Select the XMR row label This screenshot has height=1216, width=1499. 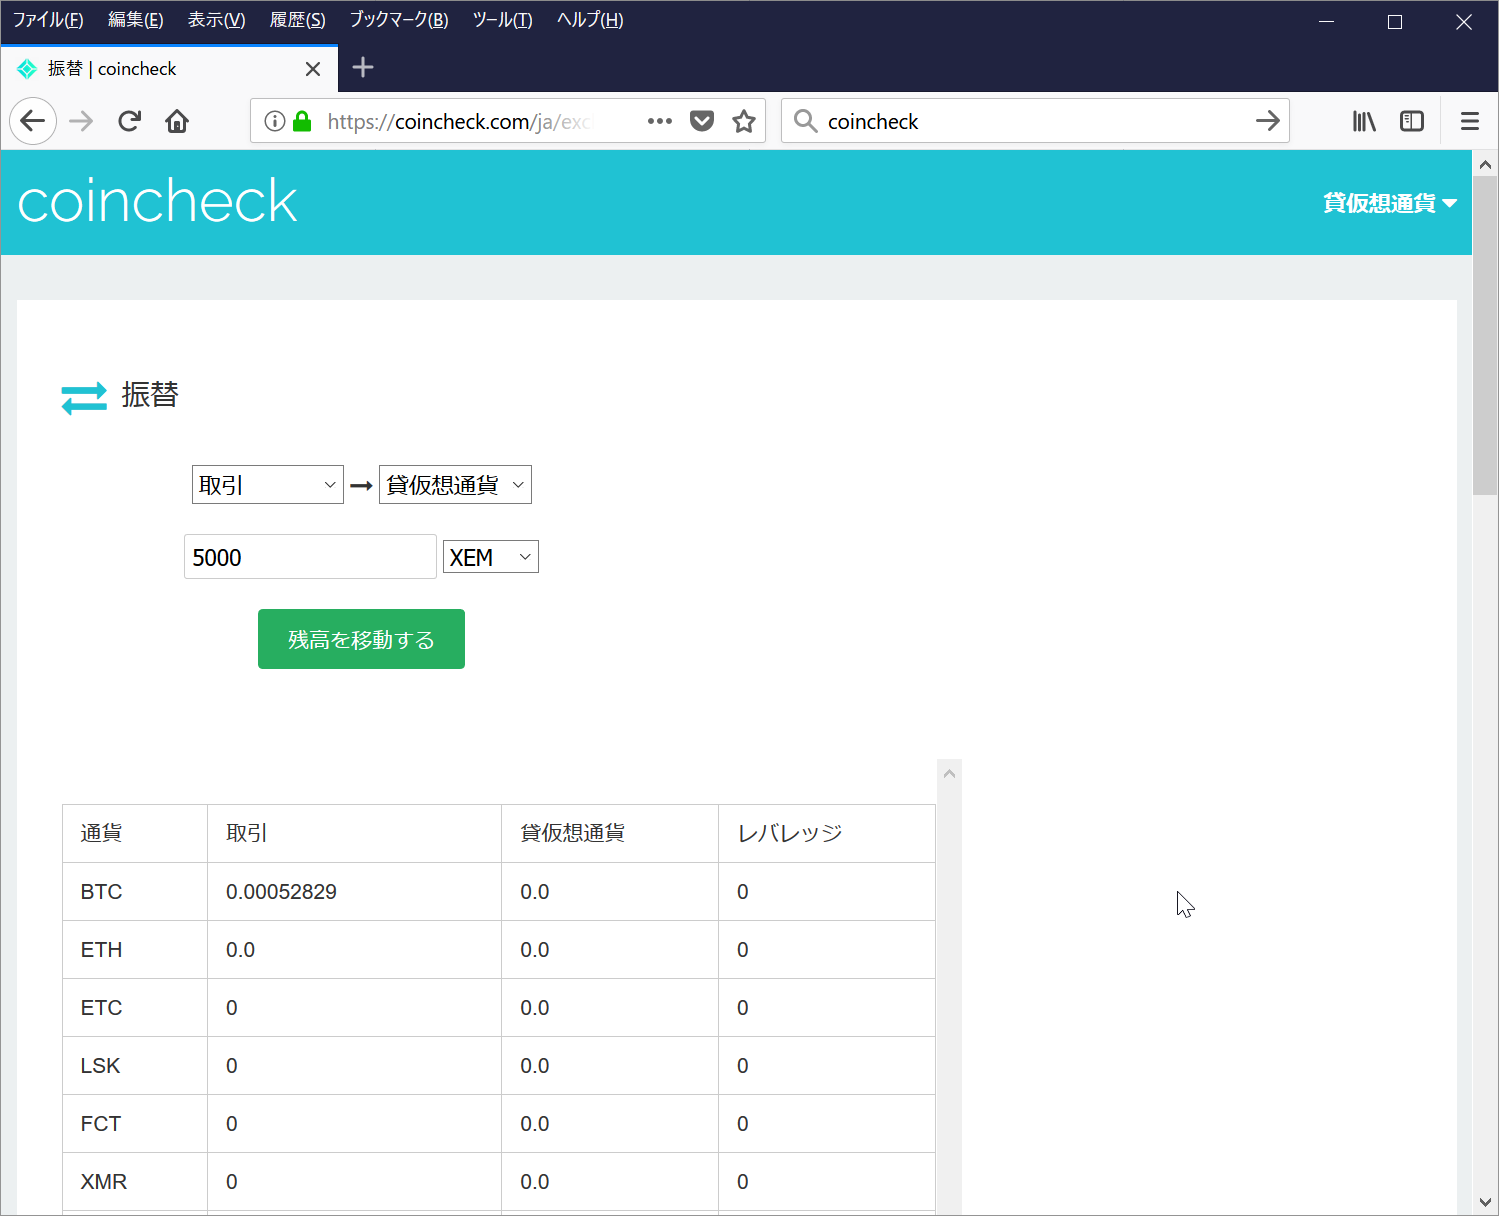point(104,1182)
